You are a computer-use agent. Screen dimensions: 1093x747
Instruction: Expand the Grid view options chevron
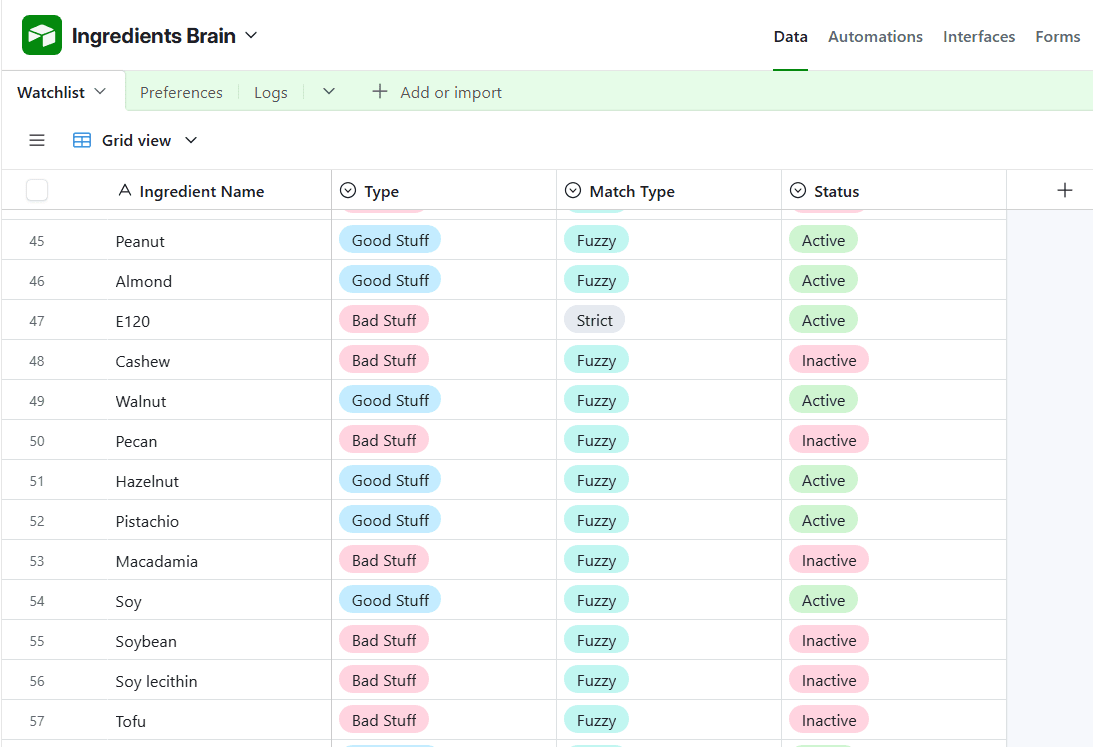(x=191, y=141)
